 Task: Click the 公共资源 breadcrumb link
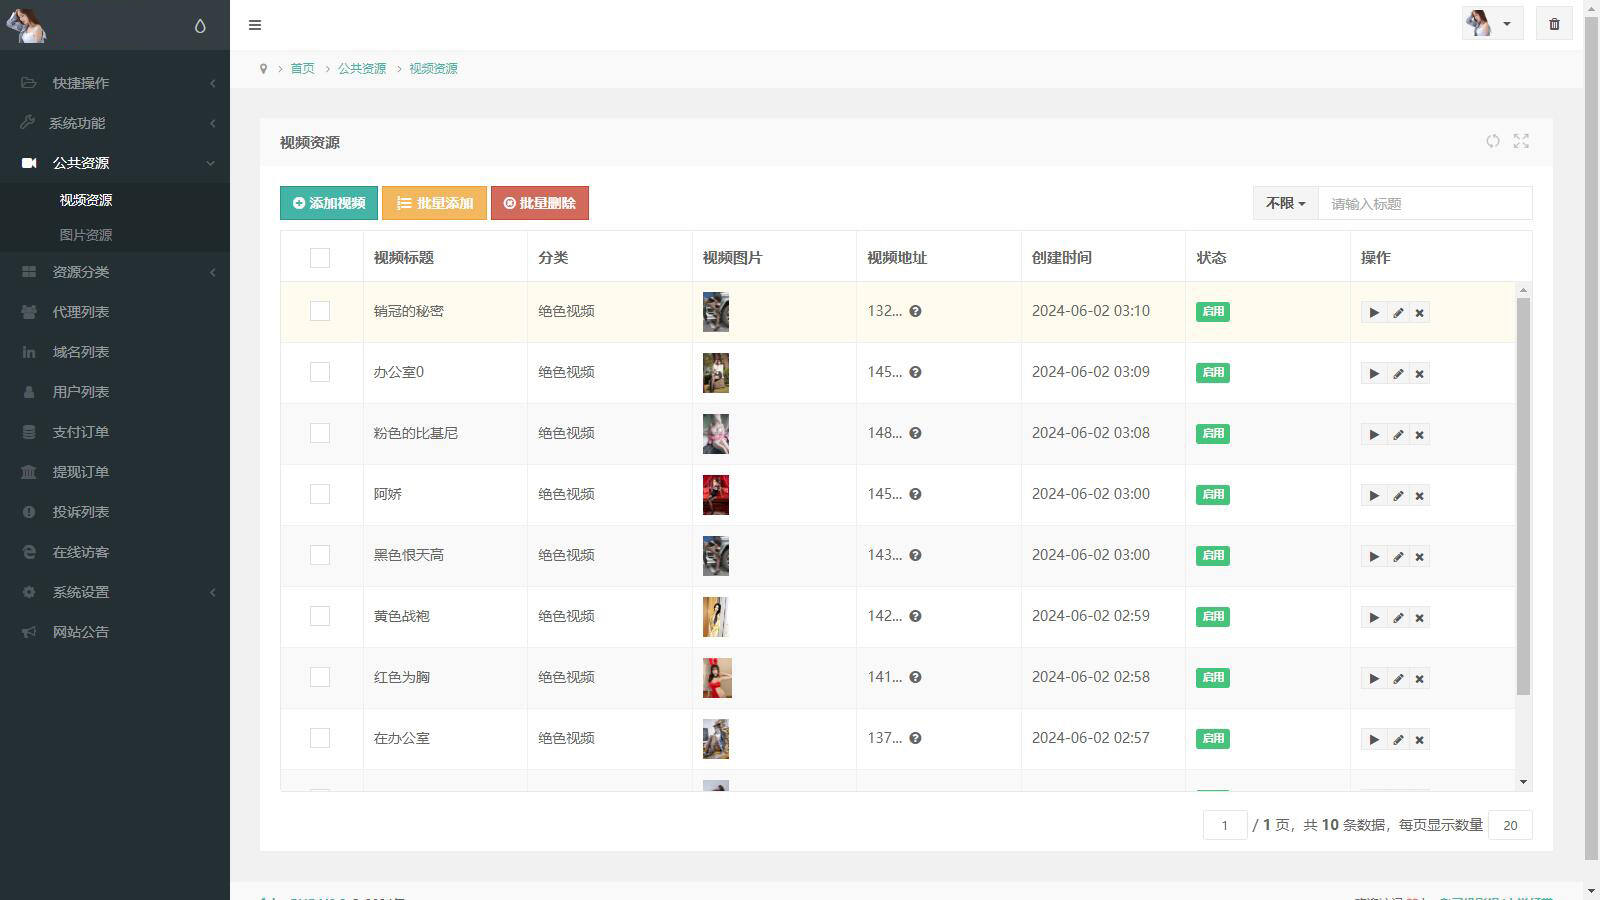pos(362,69)
